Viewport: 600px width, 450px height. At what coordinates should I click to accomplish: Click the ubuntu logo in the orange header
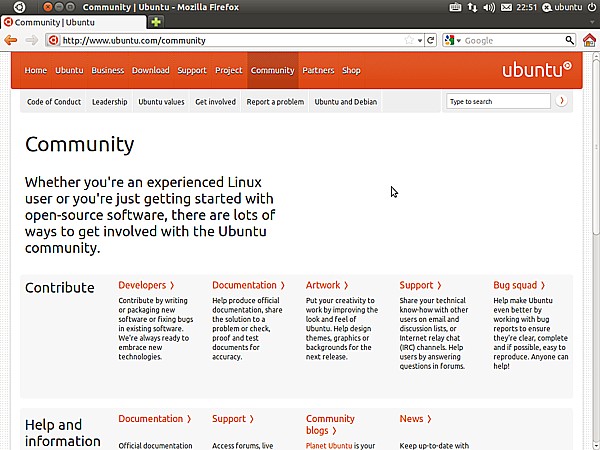[x=536, y=70]
